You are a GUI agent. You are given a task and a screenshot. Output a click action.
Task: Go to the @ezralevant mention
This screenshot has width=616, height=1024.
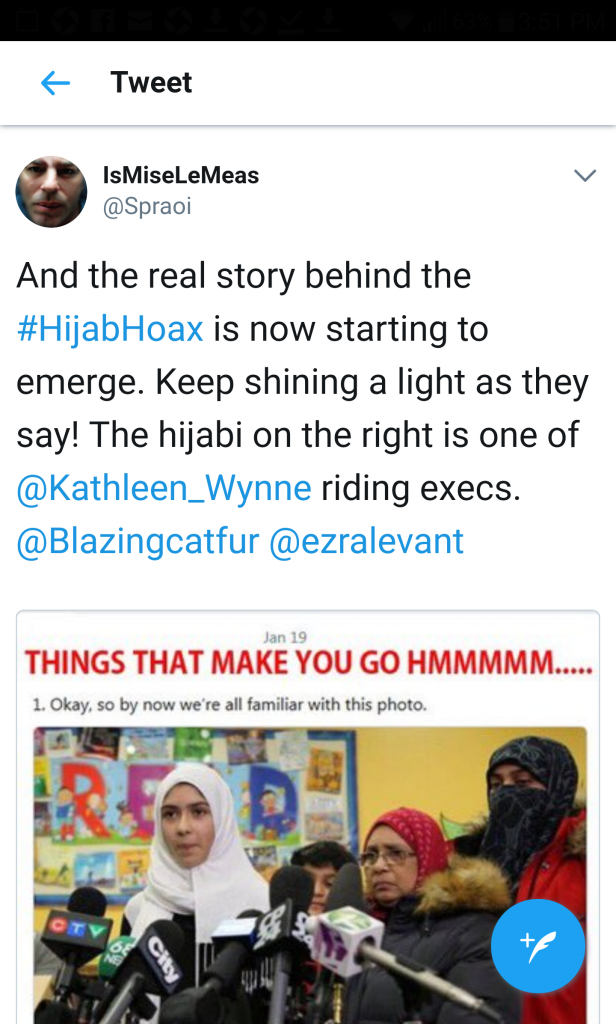click(x=368, y=541)
